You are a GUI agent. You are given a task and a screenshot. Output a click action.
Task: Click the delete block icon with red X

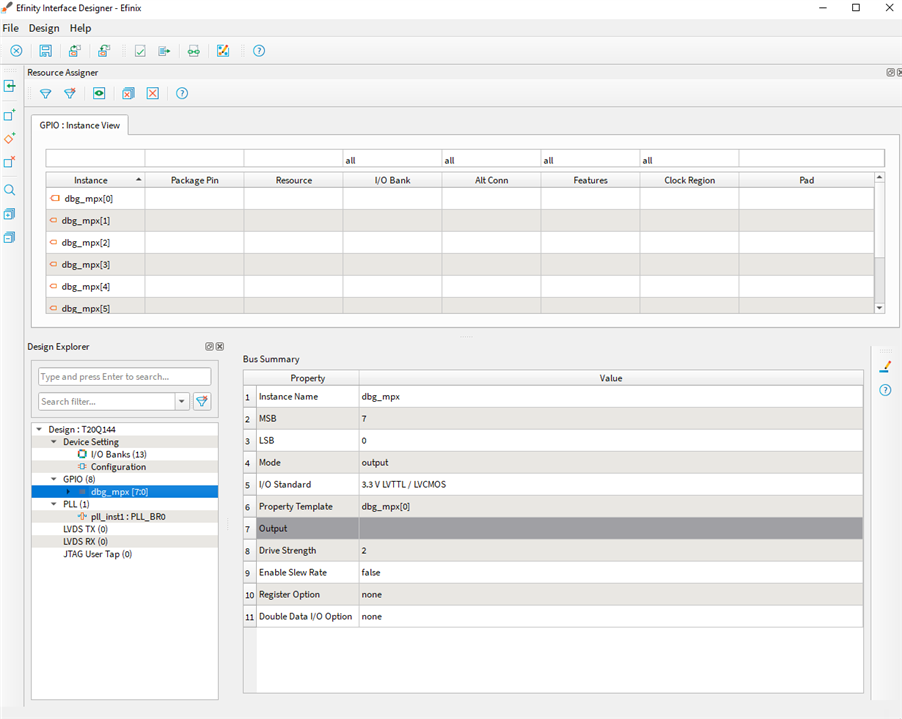(10, 162)
